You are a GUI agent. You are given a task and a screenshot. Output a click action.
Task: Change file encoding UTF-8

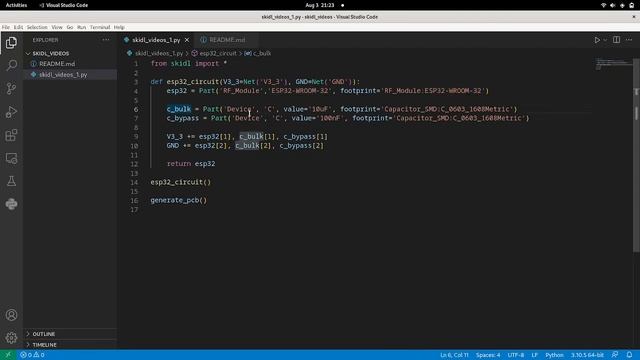click(x=516, y=355)
